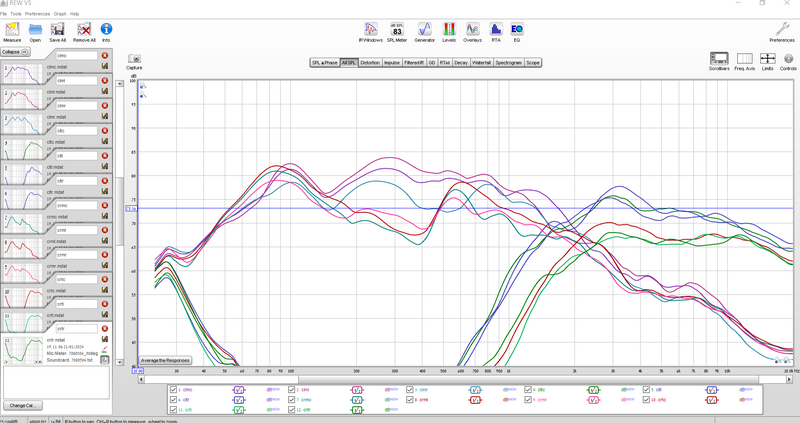Click Average the Responses button
800x423 pixels.
[165, 360]
